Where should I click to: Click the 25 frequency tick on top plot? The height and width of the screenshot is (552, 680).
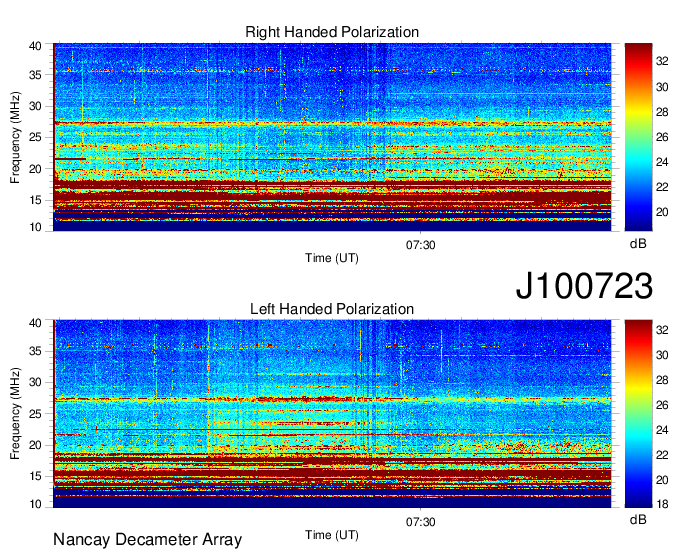click(35, 137)
